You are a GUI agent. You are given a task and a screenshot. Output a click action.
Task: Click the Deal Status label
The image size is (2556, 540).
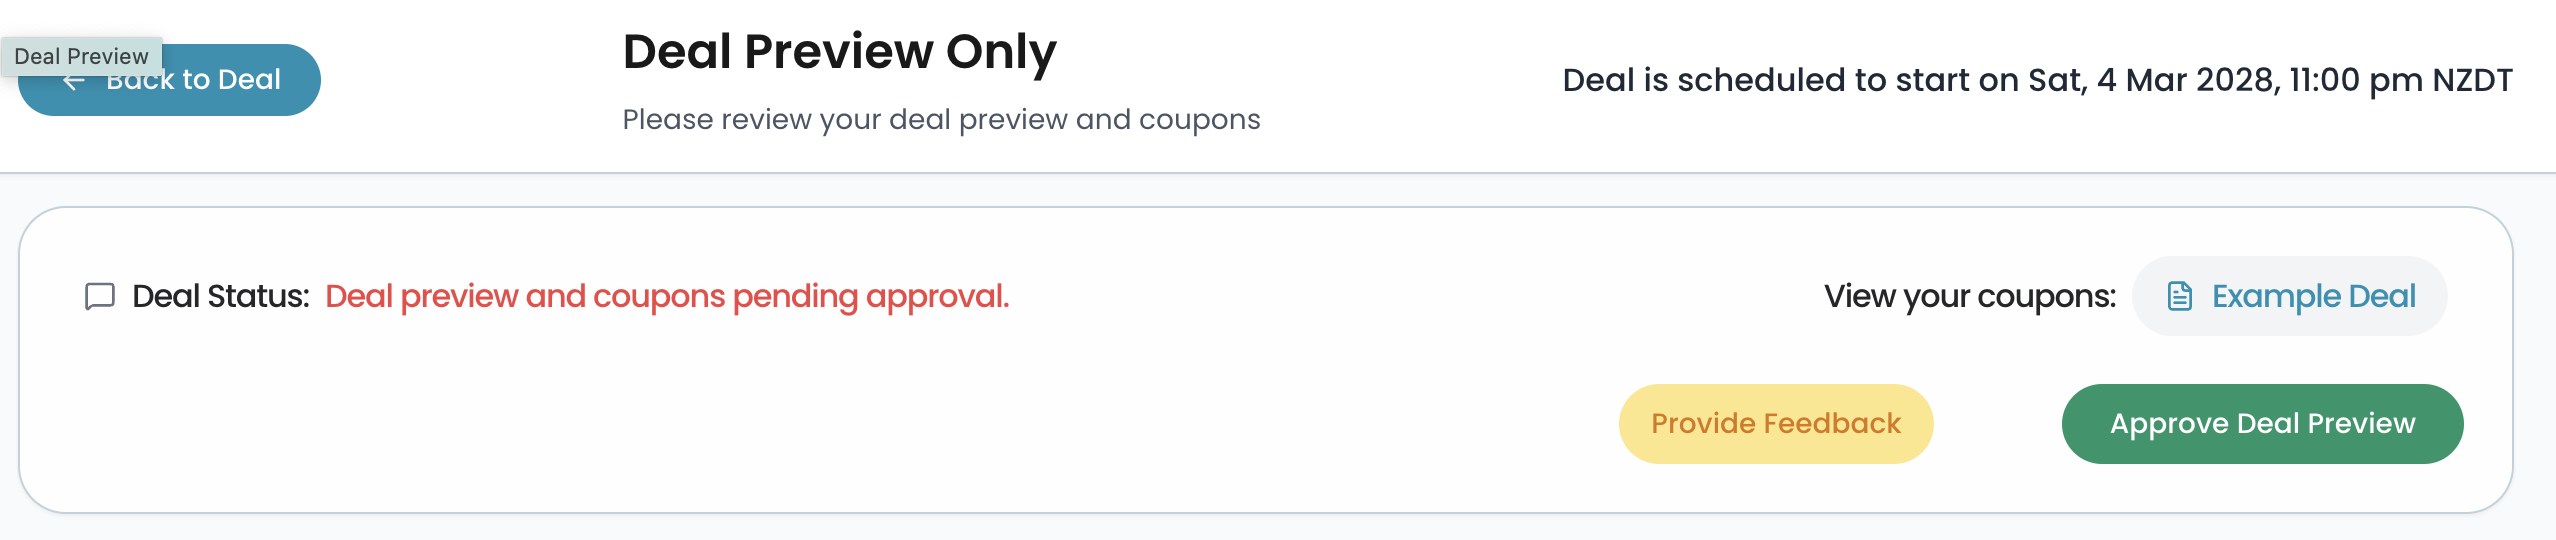click(220, 296)
